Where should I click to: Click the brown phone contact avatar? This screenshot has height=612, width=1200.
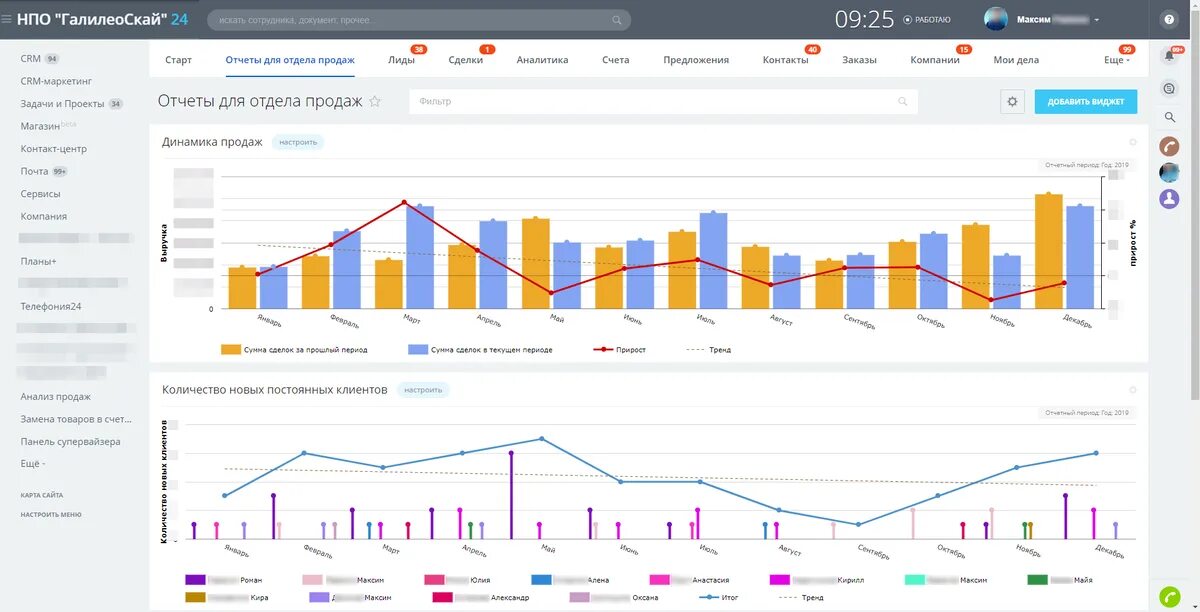(1169, 146)
